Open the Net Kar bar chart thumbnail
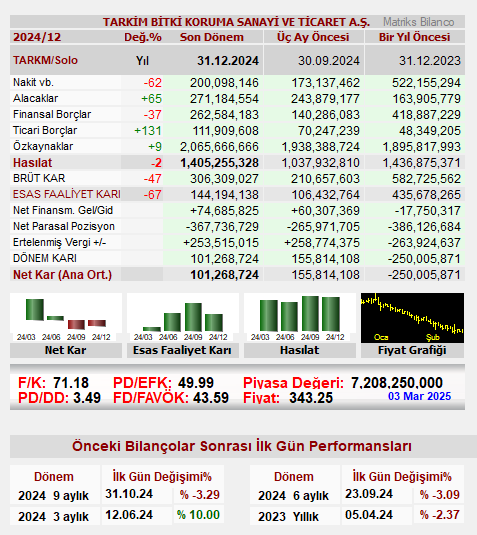Image resolution: width=477 pixels, height=535 pixels. (x=66, y=318)
